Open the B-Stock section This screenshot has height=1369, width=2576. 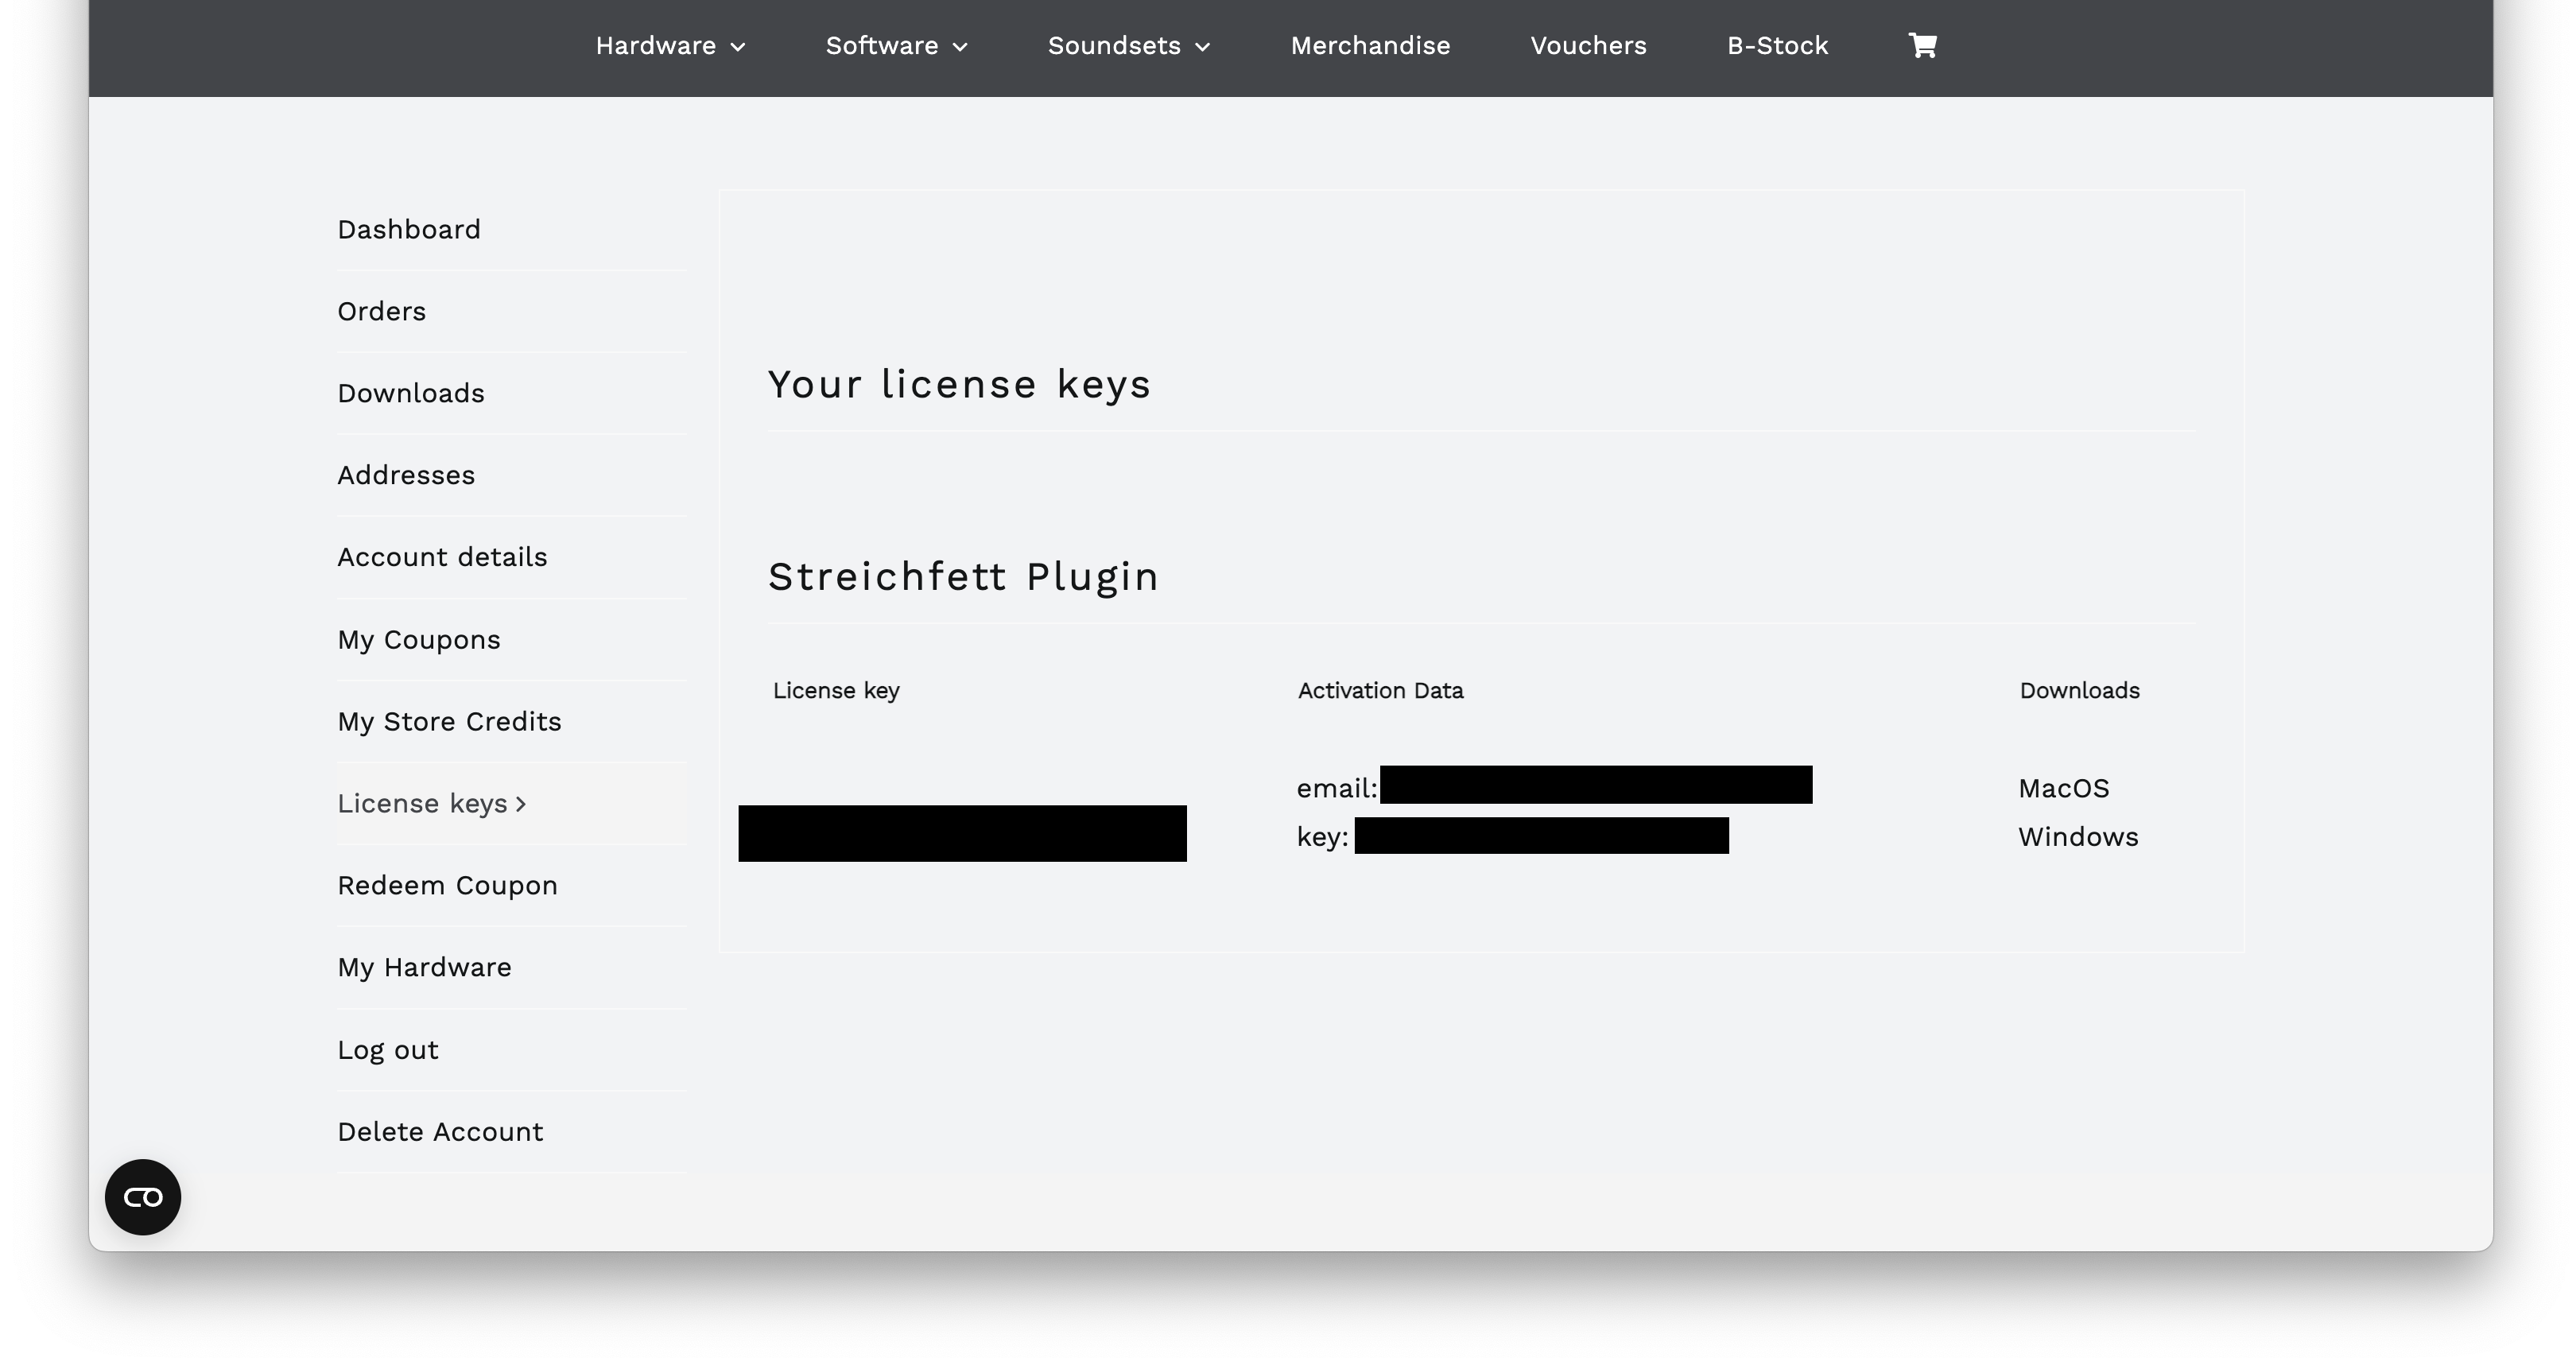click(x=1777, y=46)
